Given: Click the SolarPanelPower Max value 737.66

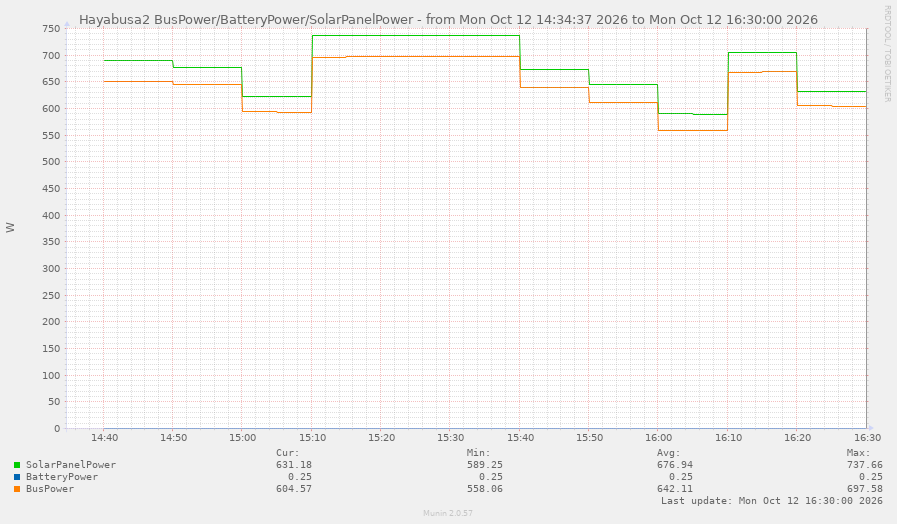Looking at the screenshot, I should pos(865,465).
